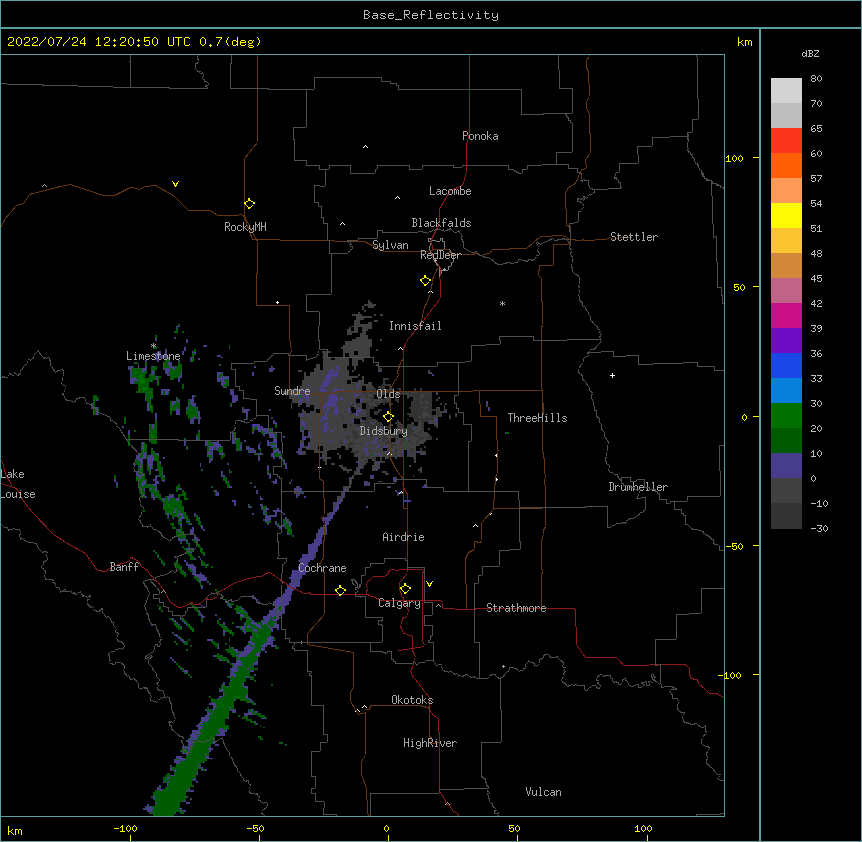Pick the dark green 20-10 dBZ swatch
Image resolution: width=862 pixels, height=842 pixels.
786,441
